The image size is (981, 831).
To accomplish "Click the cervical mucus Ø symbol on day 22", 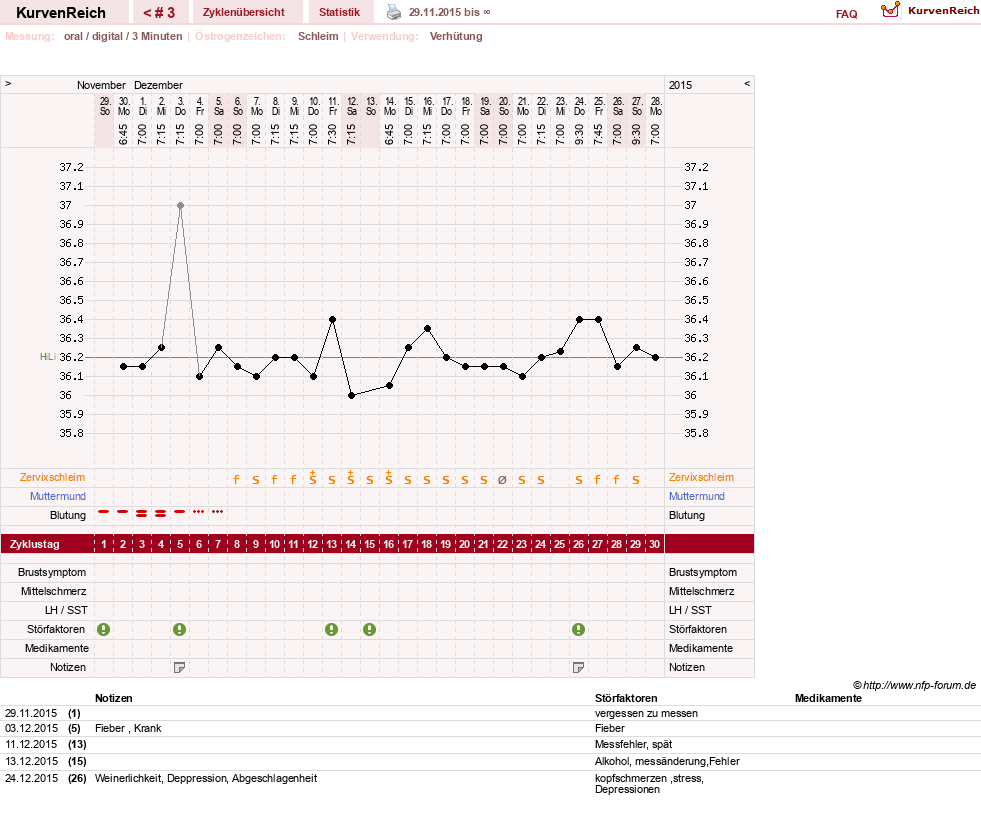I will click(x=502, y=480).
